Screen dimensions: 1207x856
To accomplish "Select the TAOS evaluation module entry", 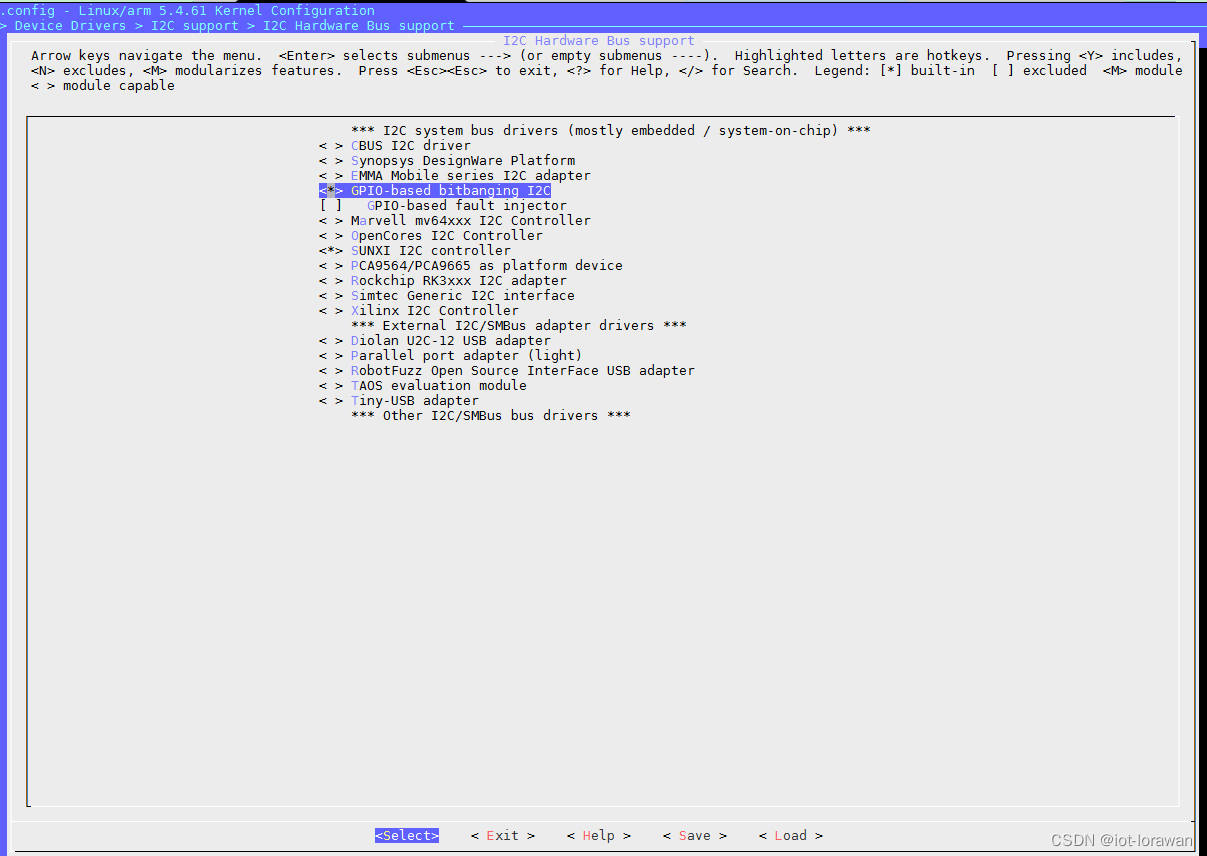I will [x=437, y=385].
